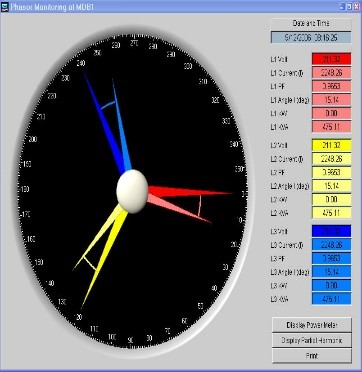
Task: Open the Display Partial Harmonic view
Action: point(312,341)
